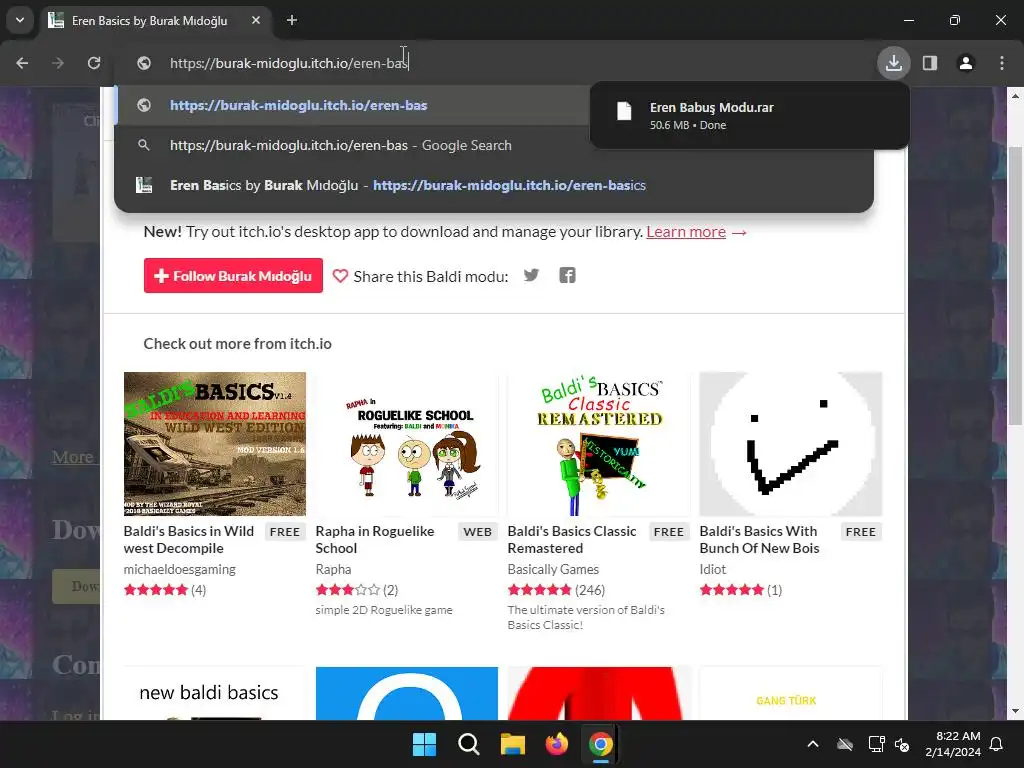Open Windows taskbar Search
Image resolution: width=1024 pixels, height=768 pixels.
(x=468, y=744)
